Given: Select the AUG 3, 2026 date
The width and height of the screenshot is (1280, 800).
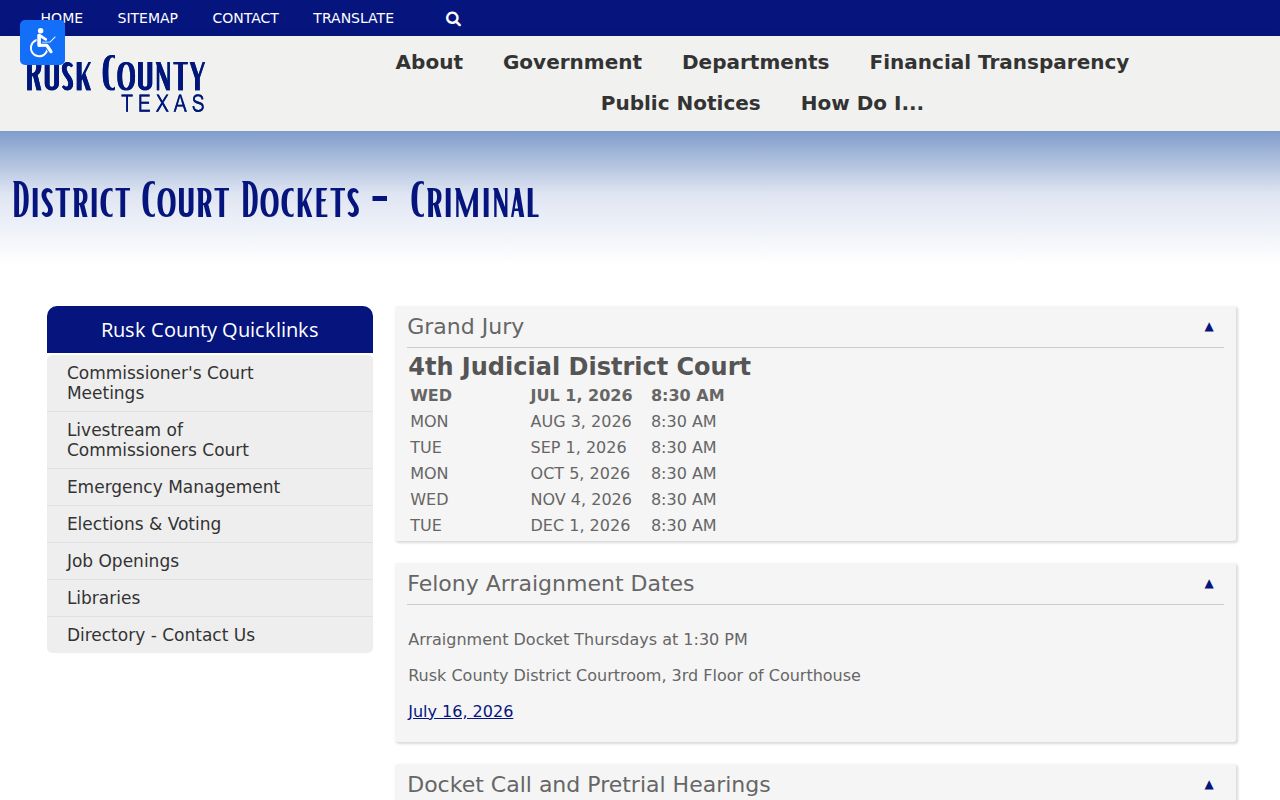Looking at the screenshot, I should (x=581, y=421).
